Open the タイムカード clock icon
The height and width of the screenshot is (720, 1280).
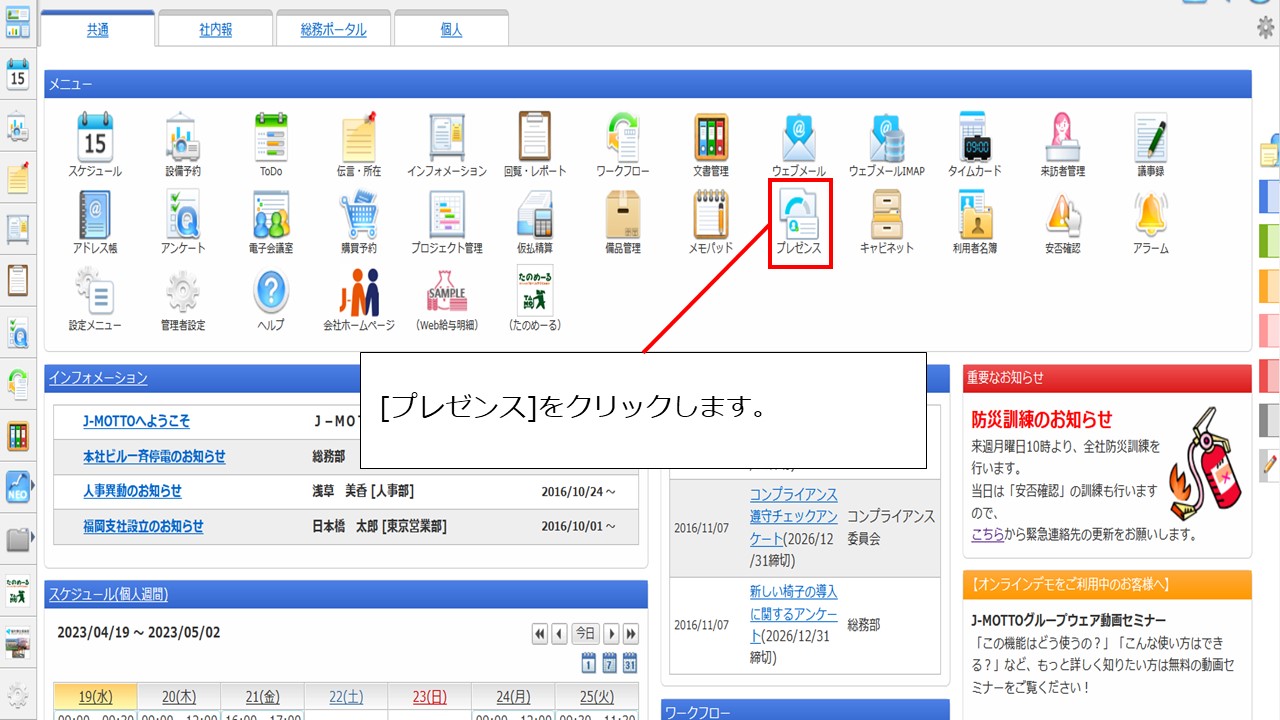(x=974, y=138)
